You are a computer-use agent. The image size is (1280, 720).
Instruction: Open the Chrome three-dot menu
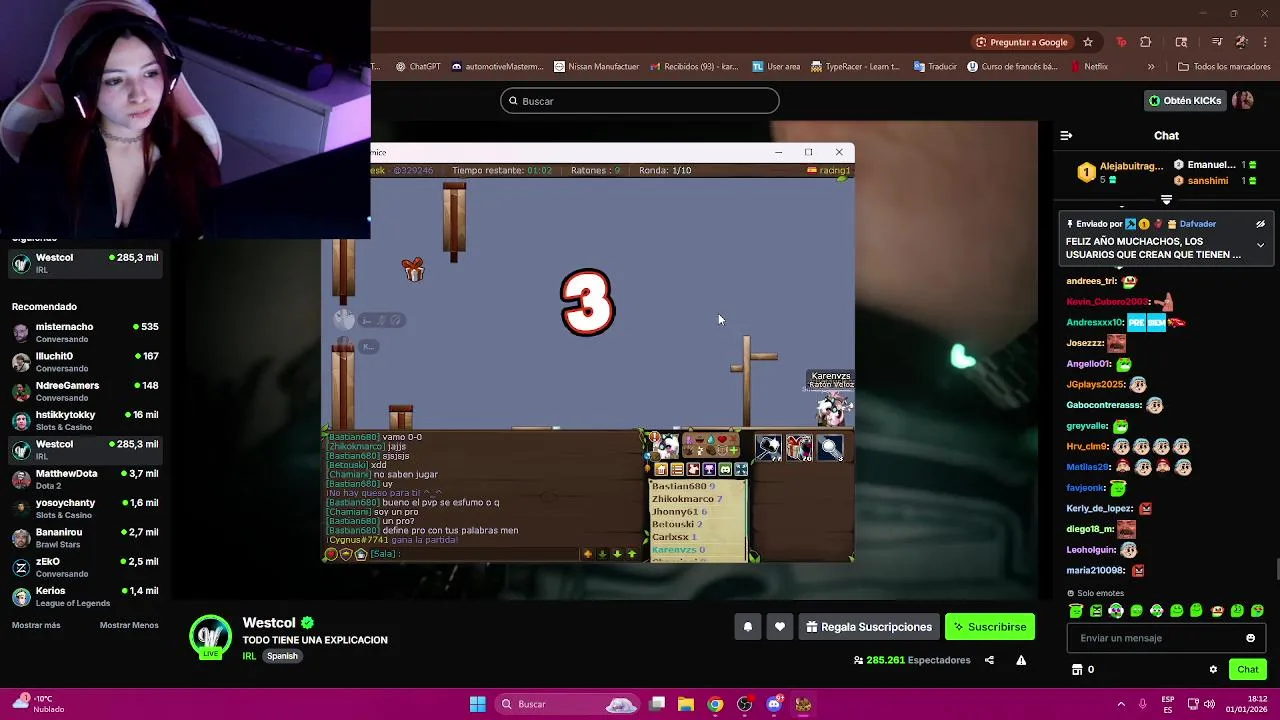click(1266, 42)
